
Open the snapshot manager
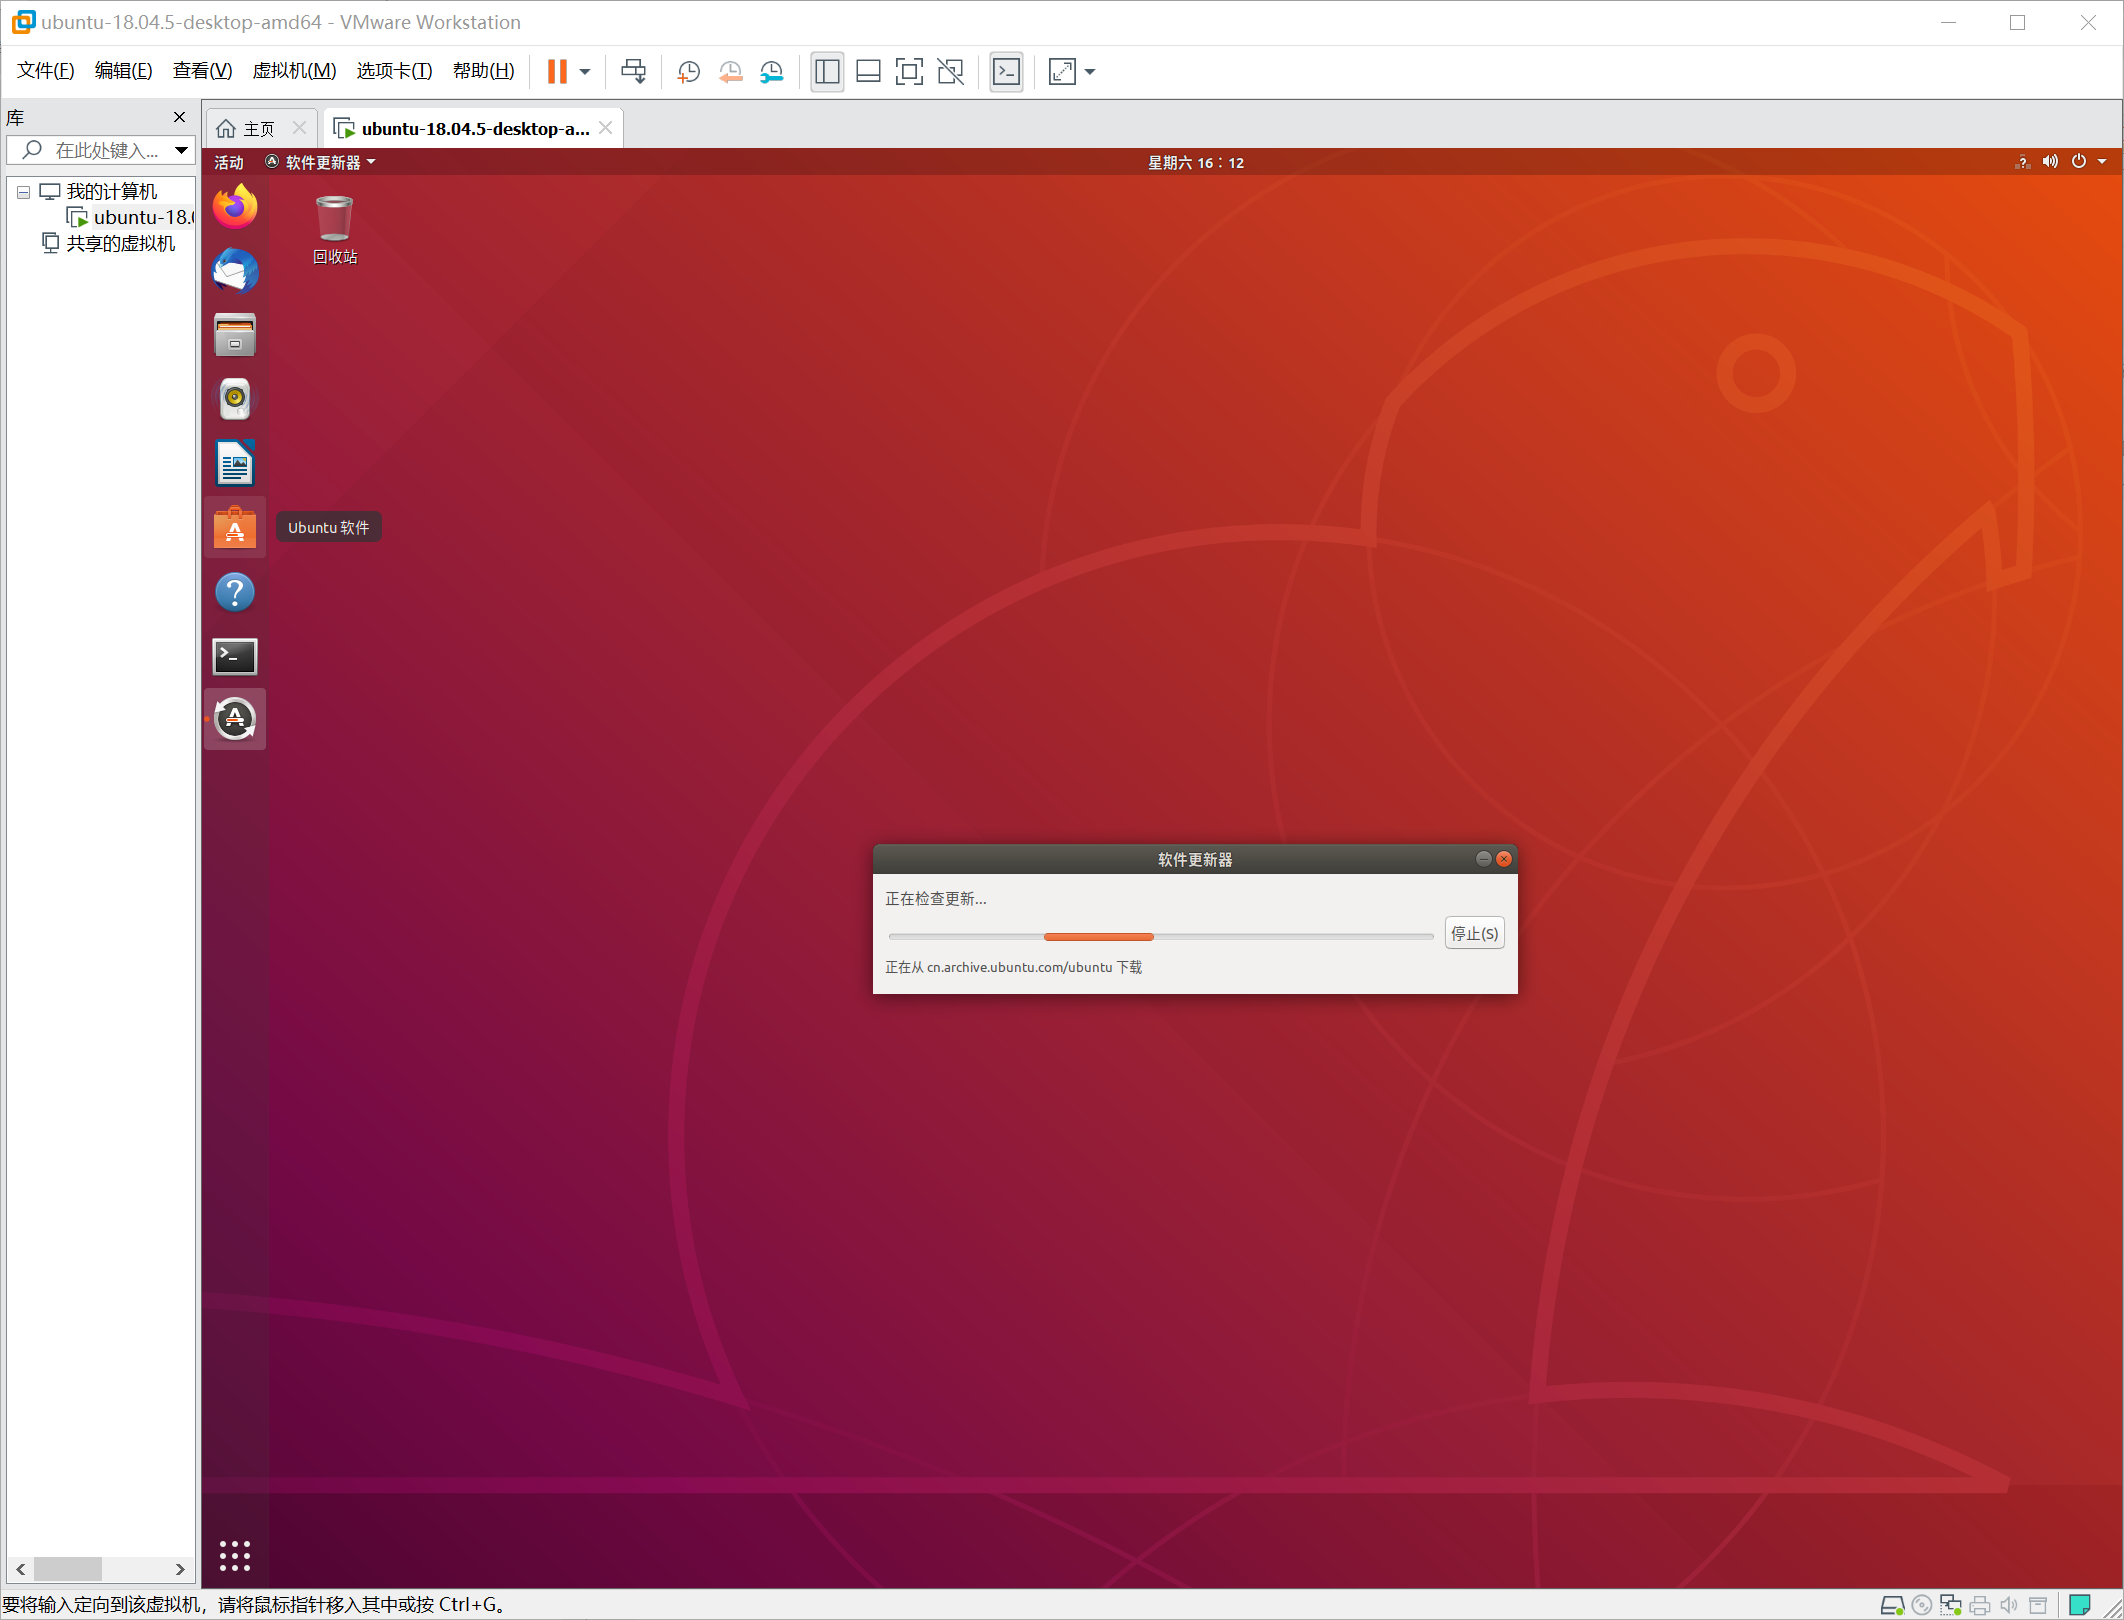click(771, 71)
